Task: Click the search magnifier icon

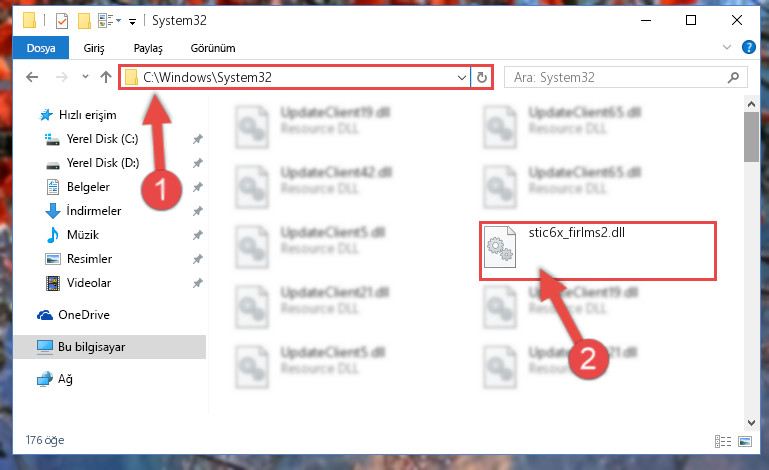Action: tap(733, 78)
